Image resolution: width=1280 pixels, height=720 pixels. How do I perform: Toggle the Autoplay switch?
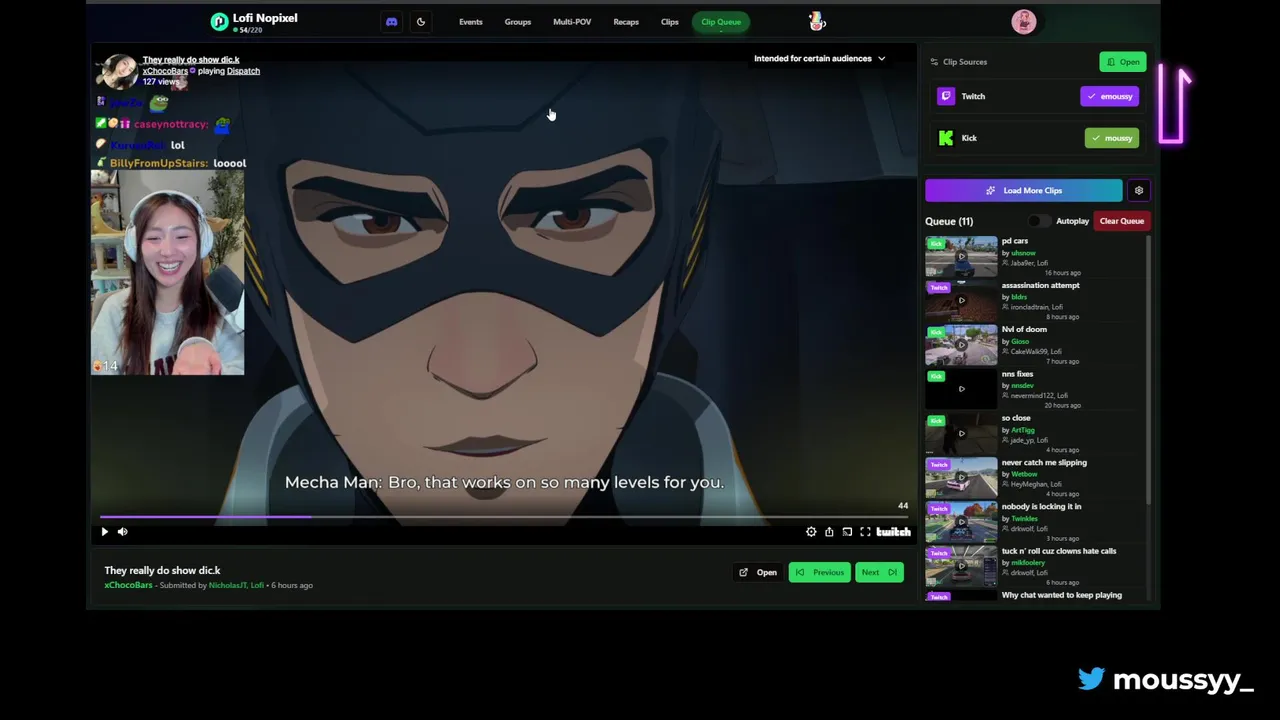tap(1039, 221)
